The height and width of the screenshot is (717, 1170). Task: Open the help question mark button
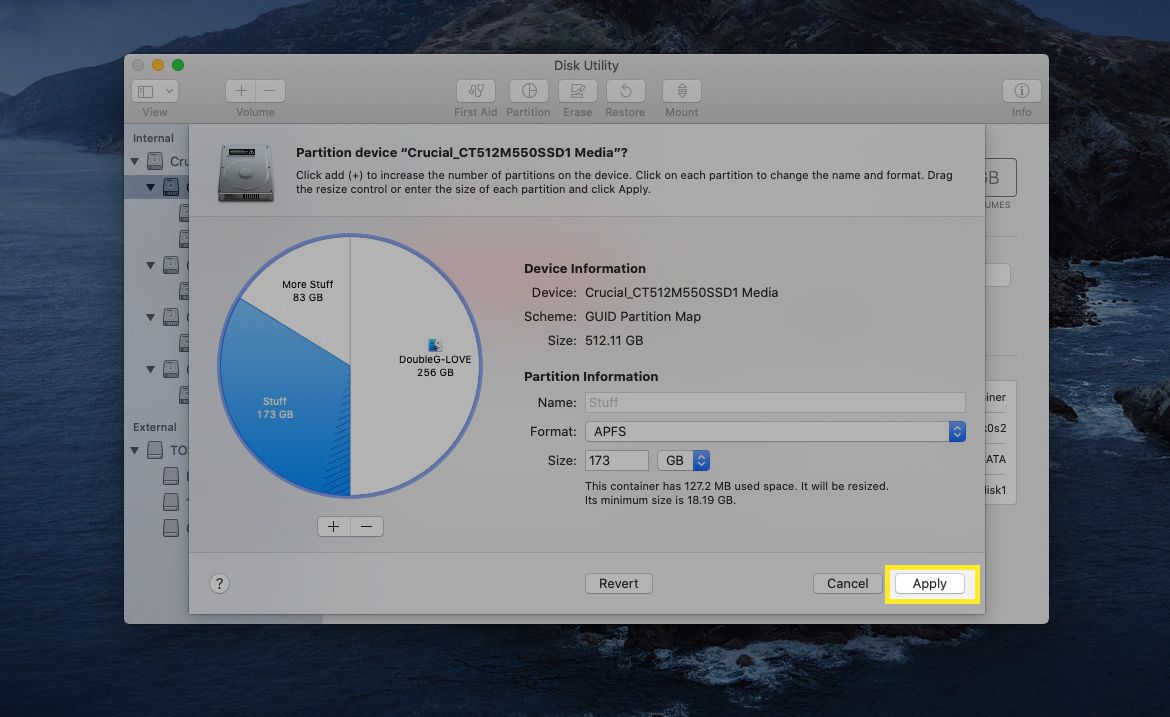[x=220, y=584]
